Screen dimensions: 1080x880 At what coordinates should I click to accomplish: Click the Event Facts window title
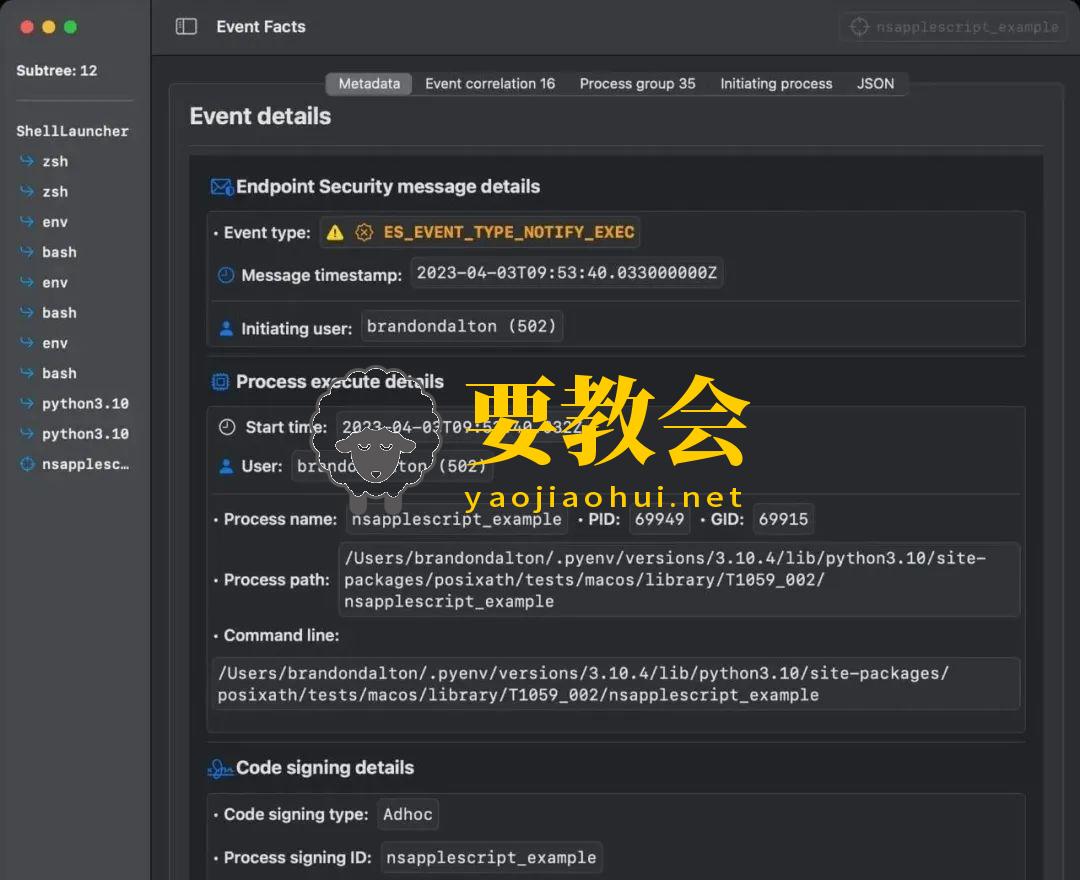tap(261, 27)
